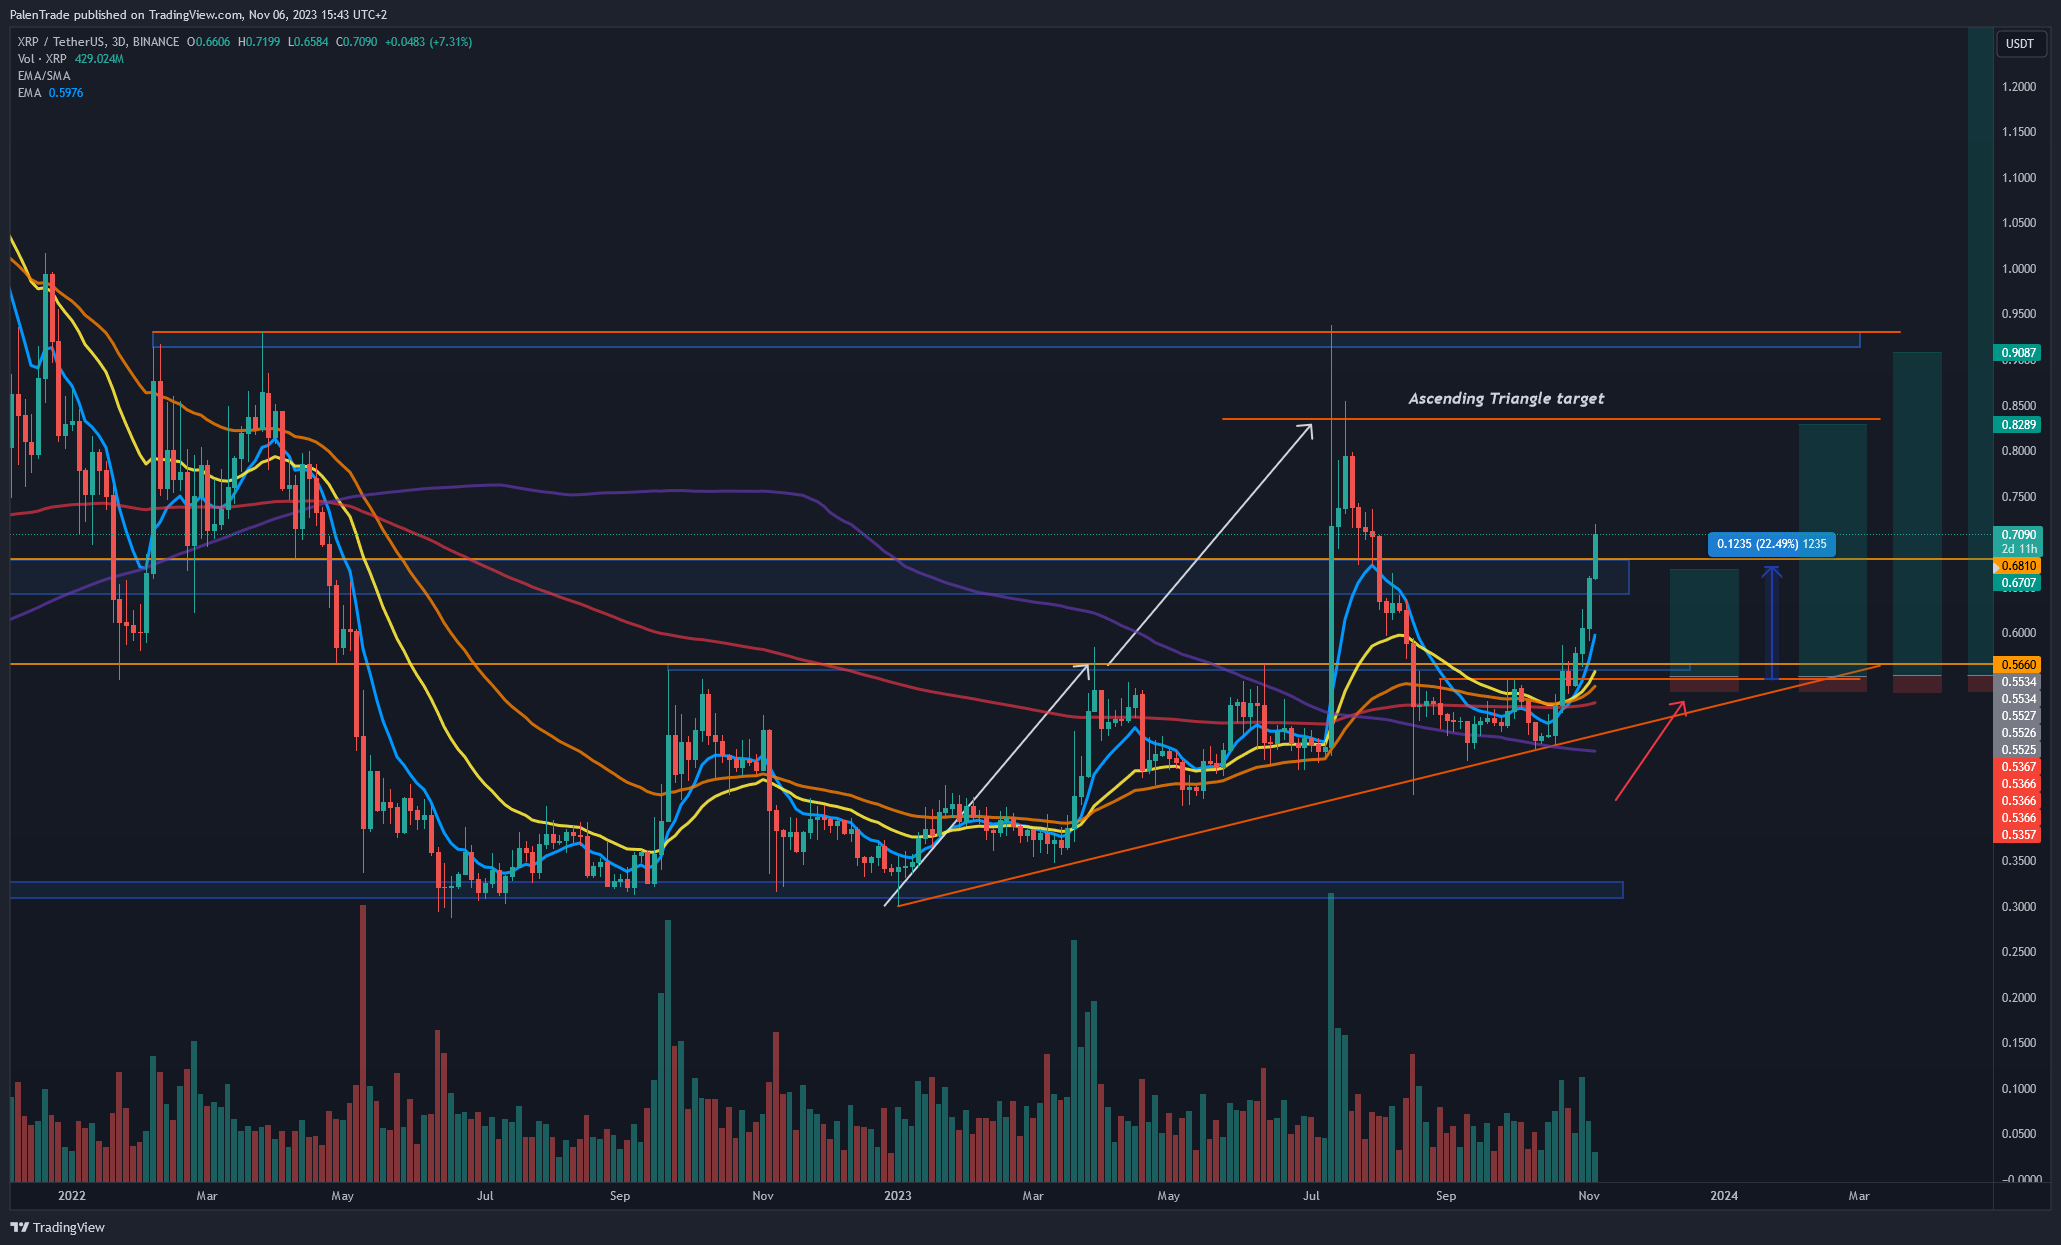This screenshot has height=1245, width=2061.
Task: Click the 0.1235 (22.49%) 1235 measurement label
Action: click(1771, 544)
